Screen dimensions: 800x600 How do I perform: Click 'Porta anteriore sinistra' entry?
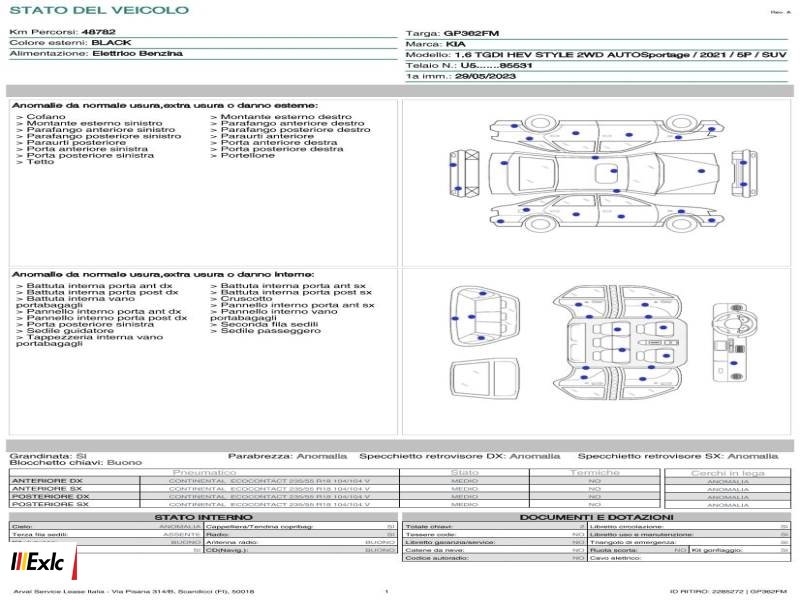pos(82,149)
